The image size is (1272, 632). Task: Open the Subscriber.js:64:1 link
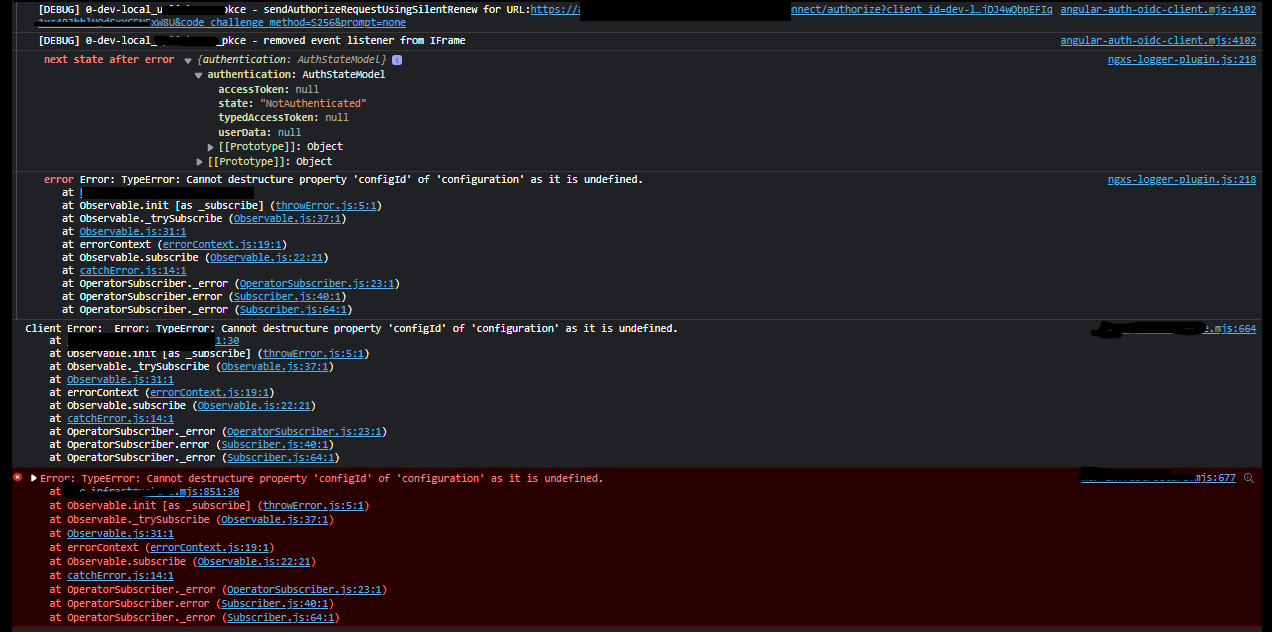293,309
